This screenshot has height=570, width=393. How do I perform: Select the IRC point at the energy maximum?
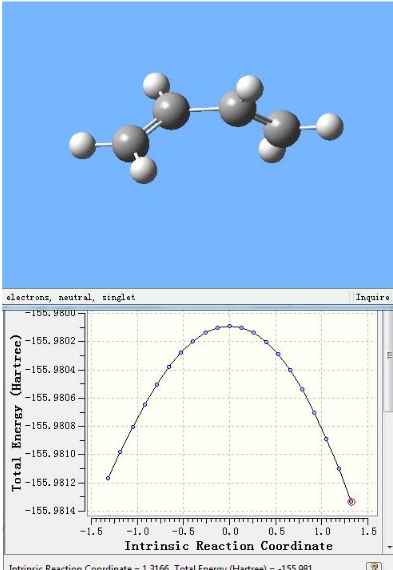[229, 326]
